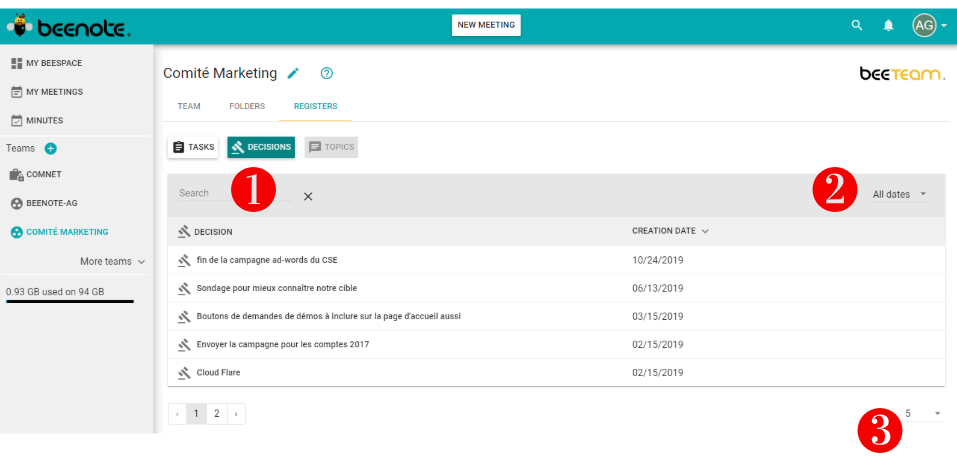
Task: Click gavel icon of 'Boutons de demandes' row
Action: (184, 316)
